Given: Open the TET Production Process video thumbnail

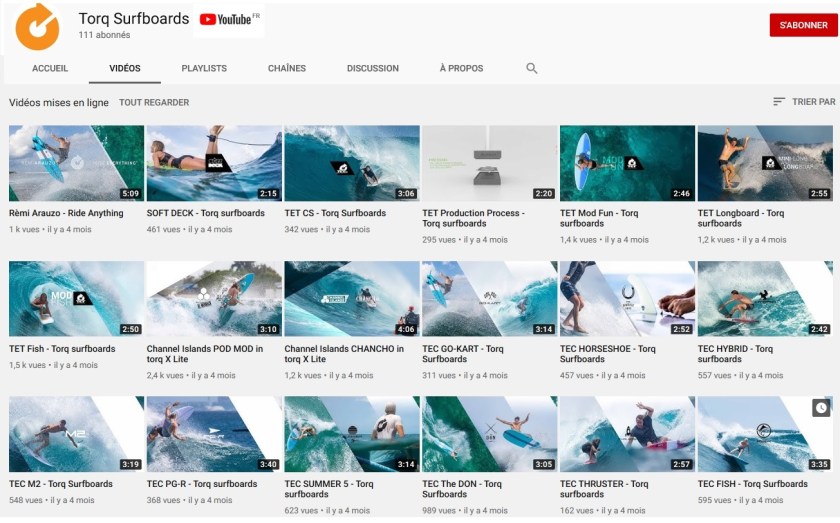Looking at the screenshot, I should coord(489,163).
